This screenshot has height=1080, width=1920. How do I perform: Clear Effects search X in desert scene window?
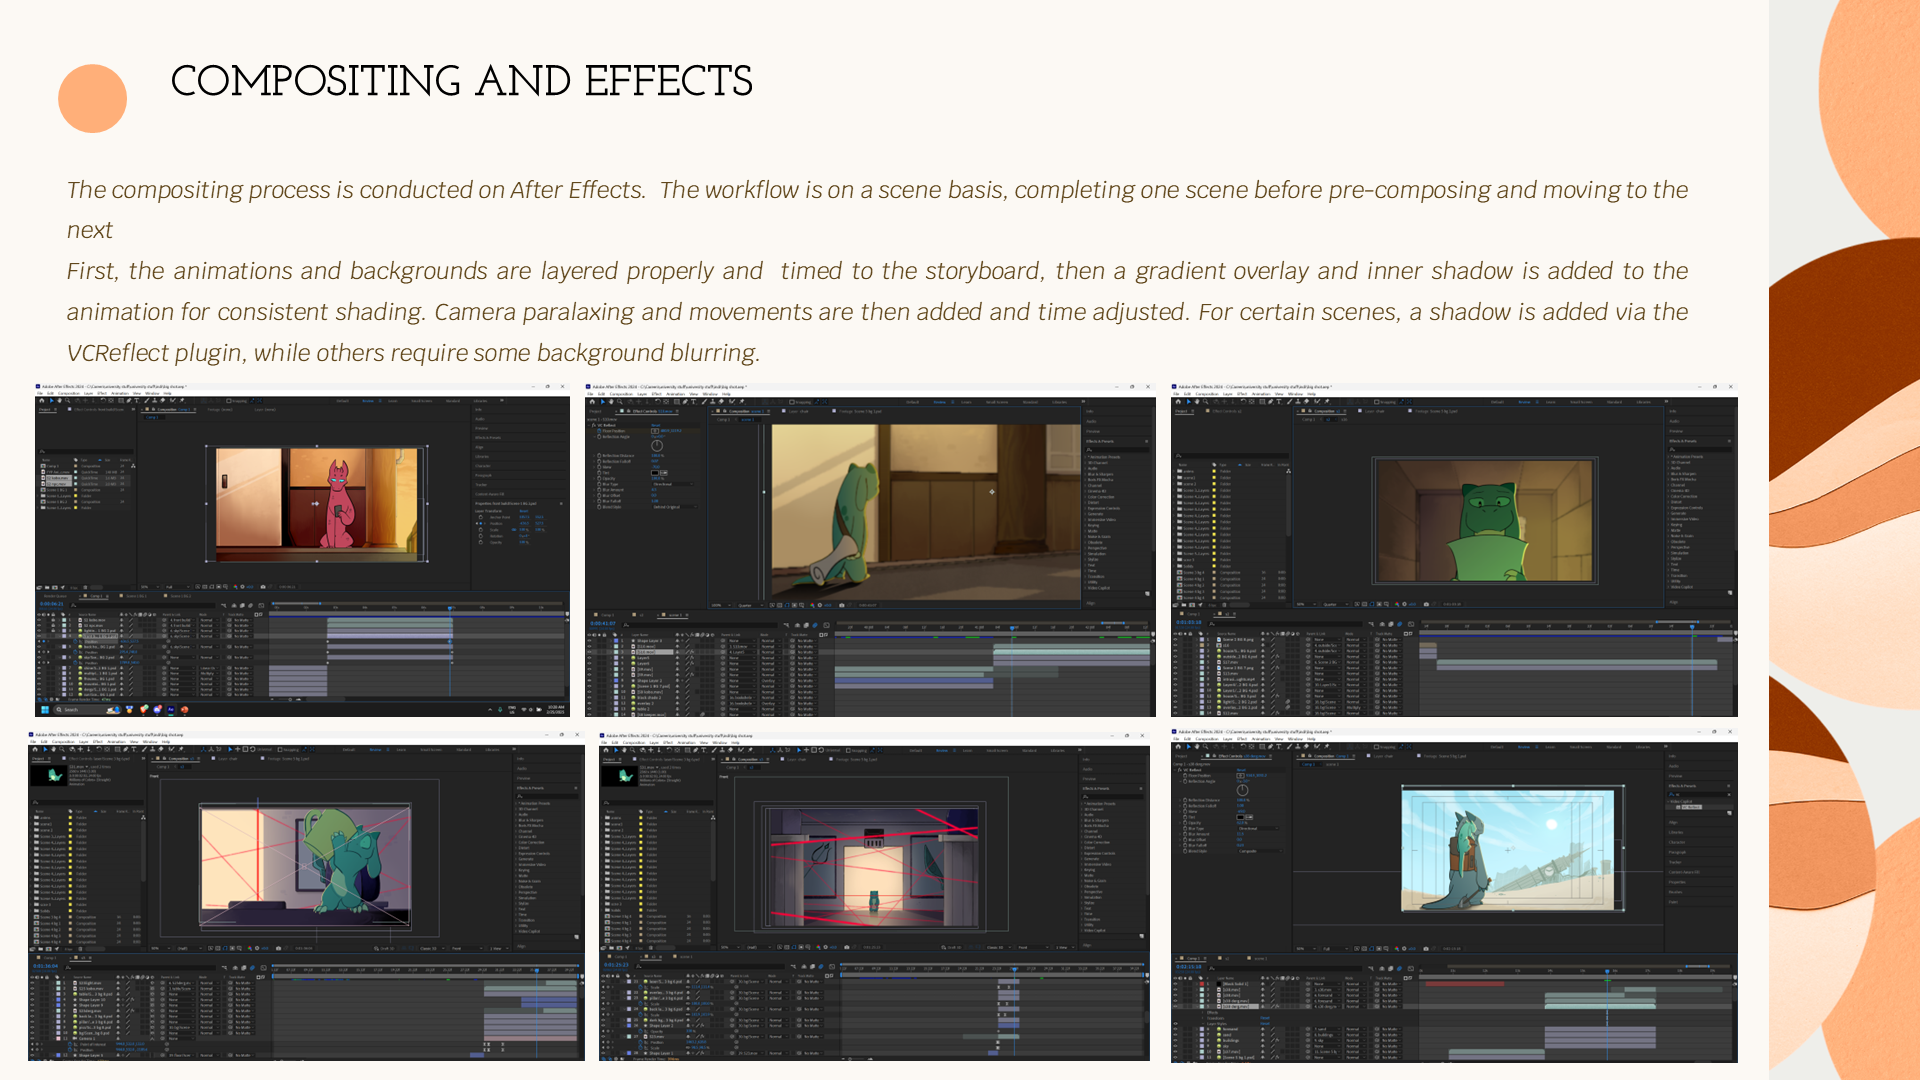1729,794
